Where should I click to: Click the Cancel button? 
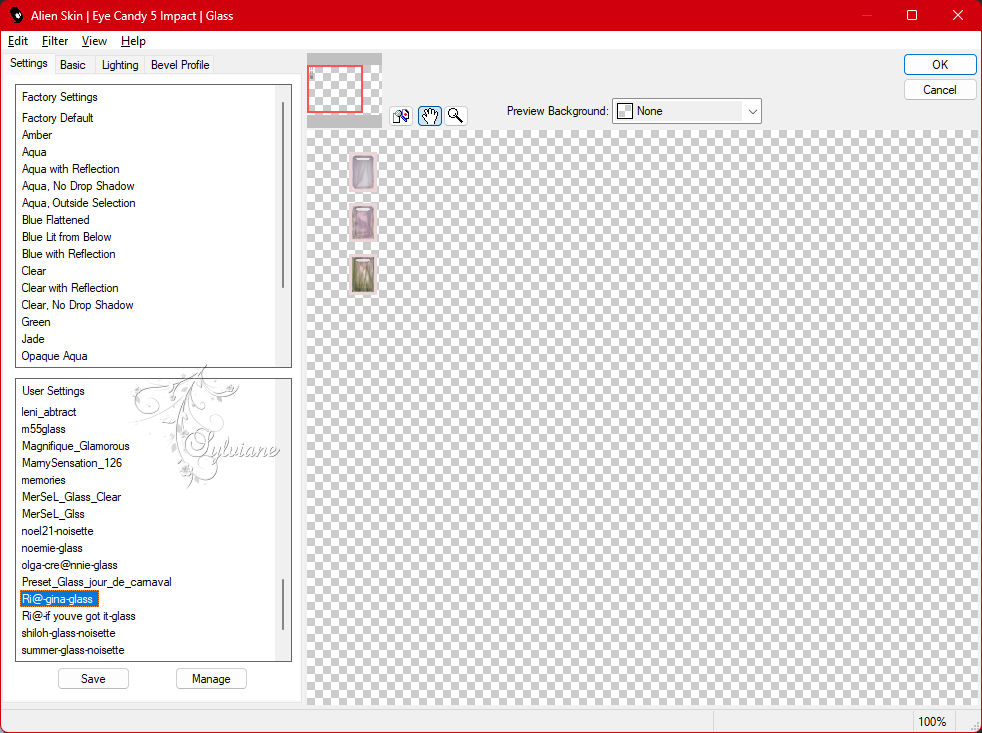[x=939, y=90]
